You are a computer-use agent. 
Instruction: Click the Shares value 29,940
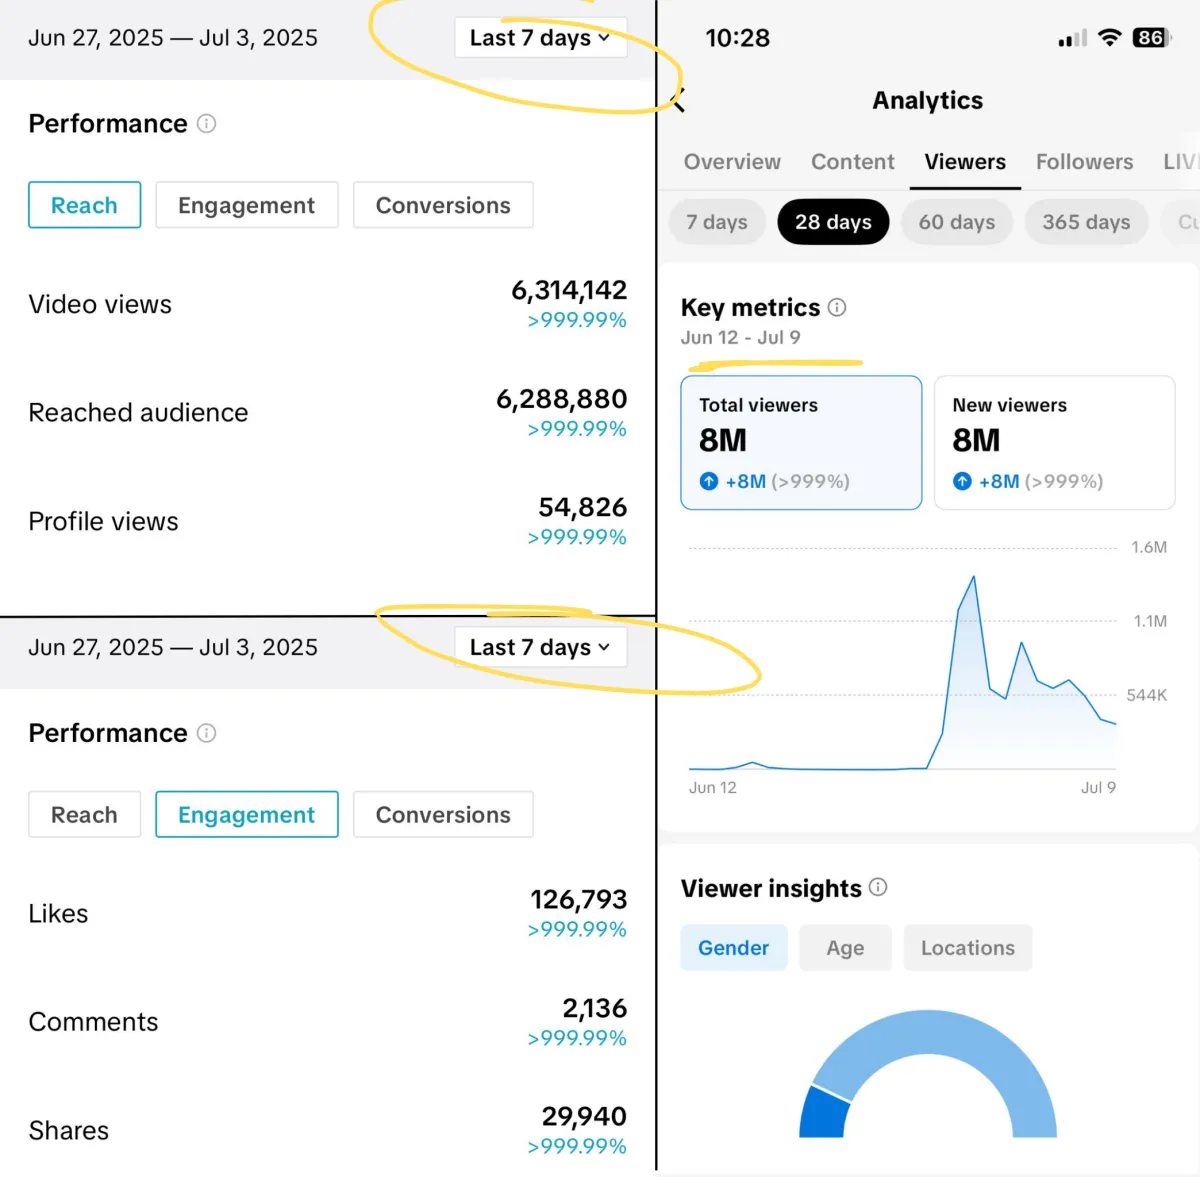click(585, 1116)
